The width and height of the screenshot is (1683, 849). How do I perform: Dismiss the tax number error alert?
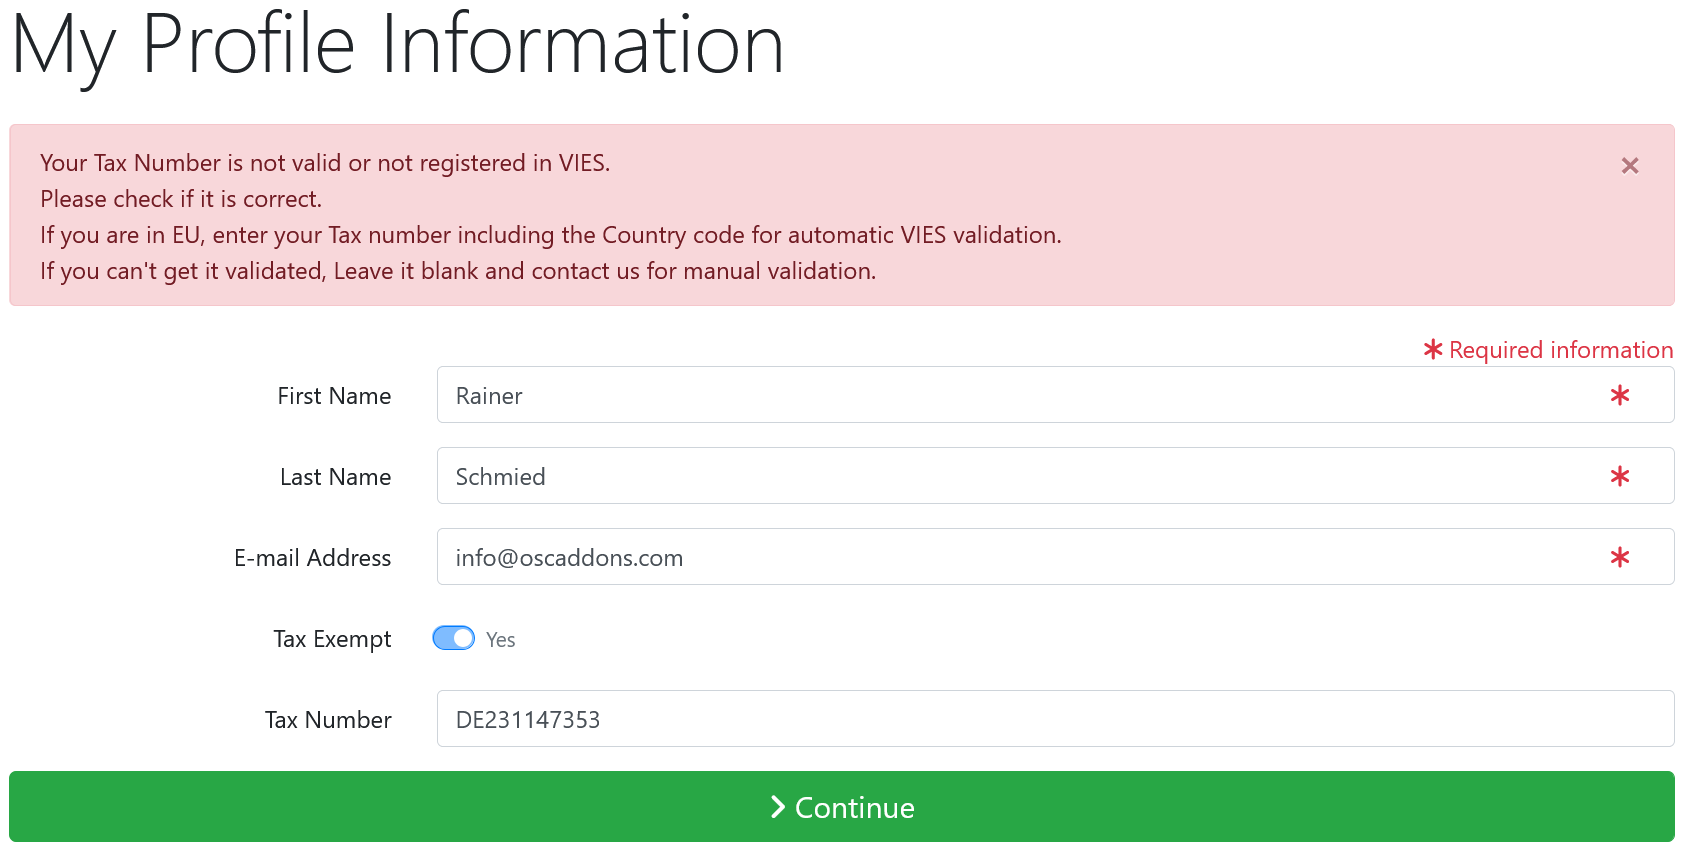point(1630,166)
